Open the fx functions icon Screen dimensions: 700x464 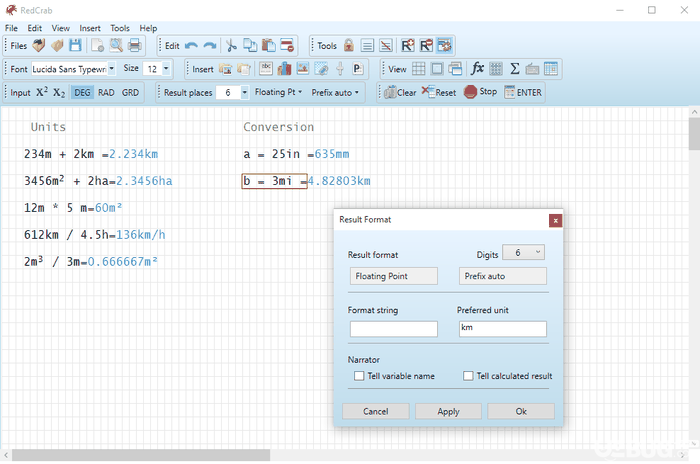[477, 68]
